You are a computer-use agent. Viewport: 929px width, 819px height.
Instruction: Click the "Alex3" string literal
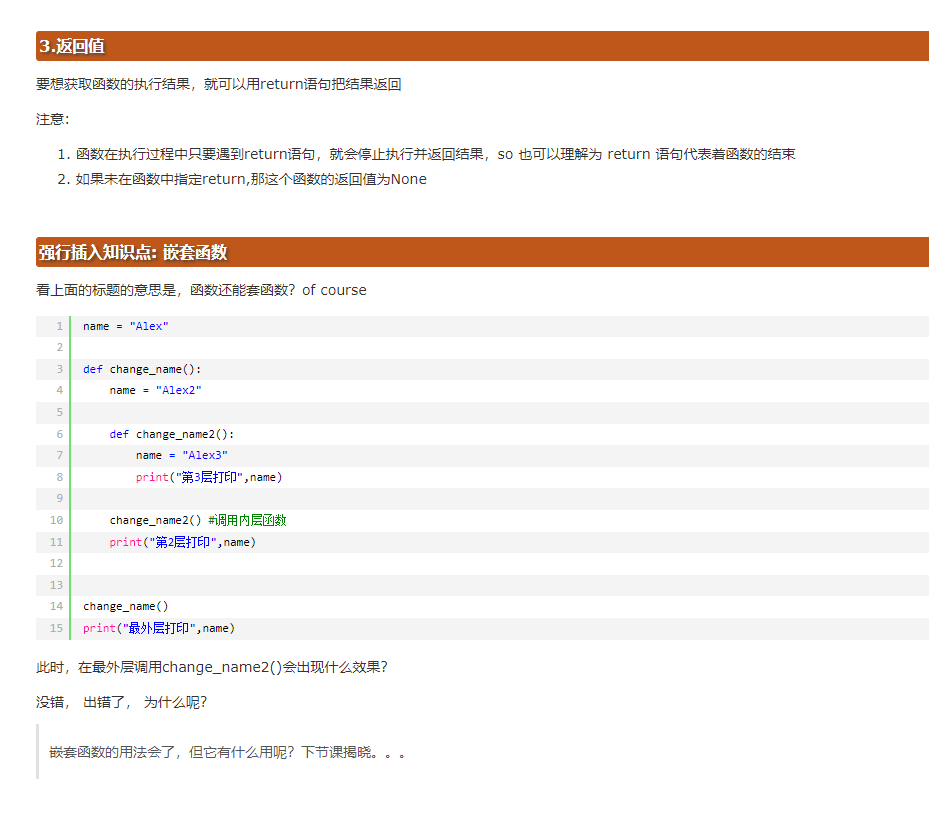[205, 455]
